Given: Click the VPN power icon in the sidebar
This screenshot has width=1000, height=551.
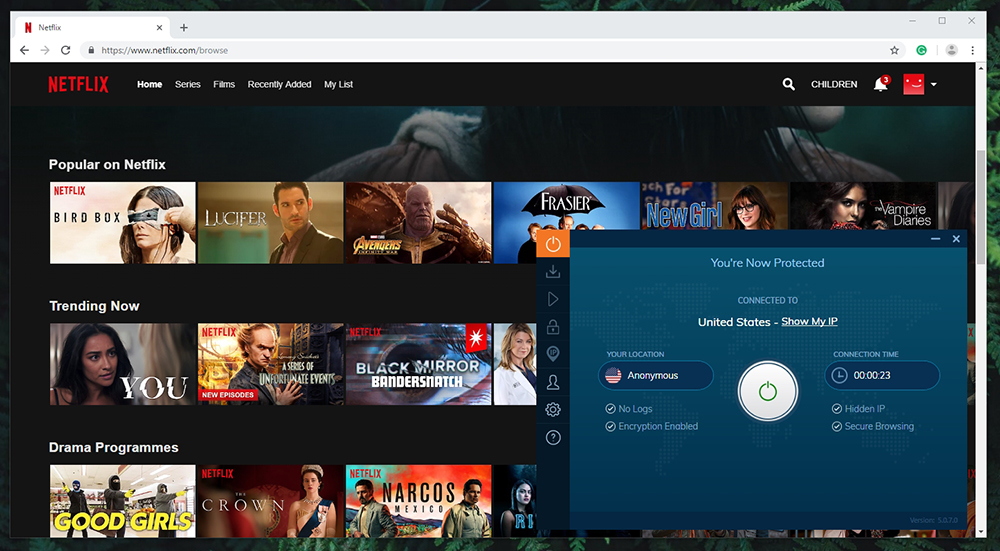Looking at the screenshot, I should pos(553,244).
